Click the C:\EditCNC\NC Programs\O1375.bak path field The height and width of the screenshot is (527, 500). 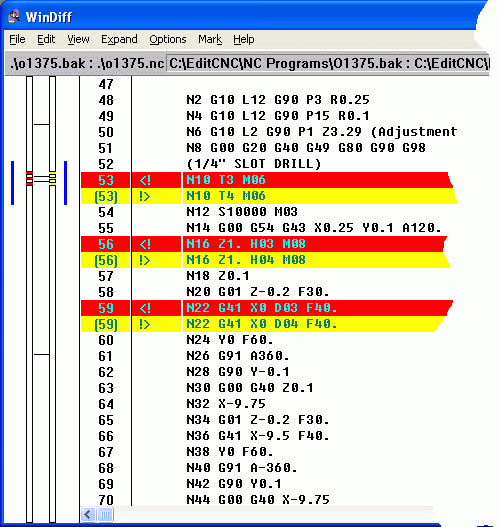click(328, 63)
